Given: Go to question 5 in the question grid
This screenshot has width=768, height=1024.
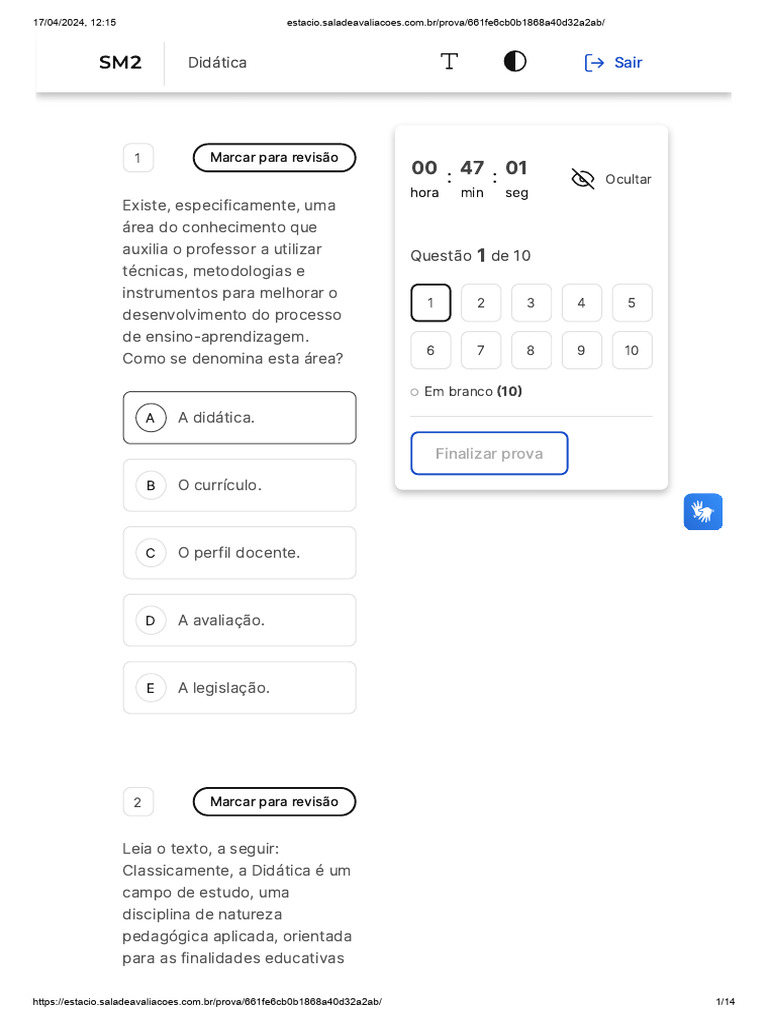Looking at the screenshot, I should (631, 303).
